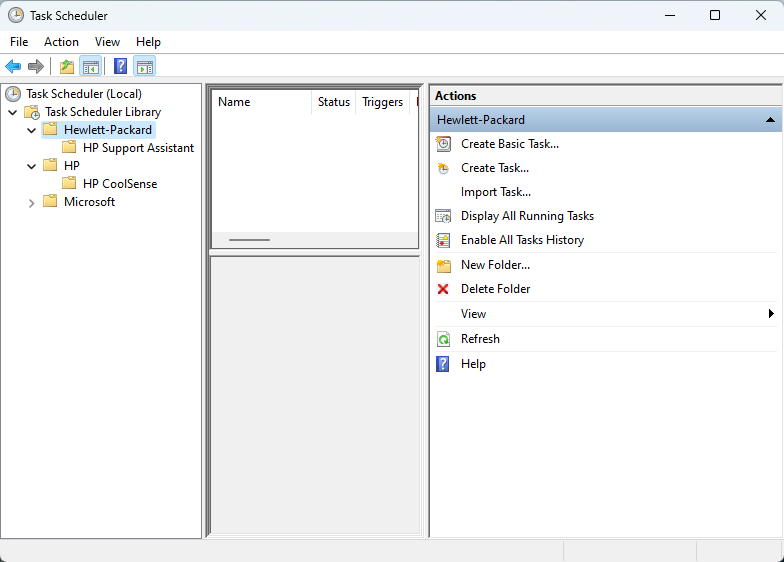Click the Enable All Tasks History icon

pyautogui.click(x=444, y=240)
